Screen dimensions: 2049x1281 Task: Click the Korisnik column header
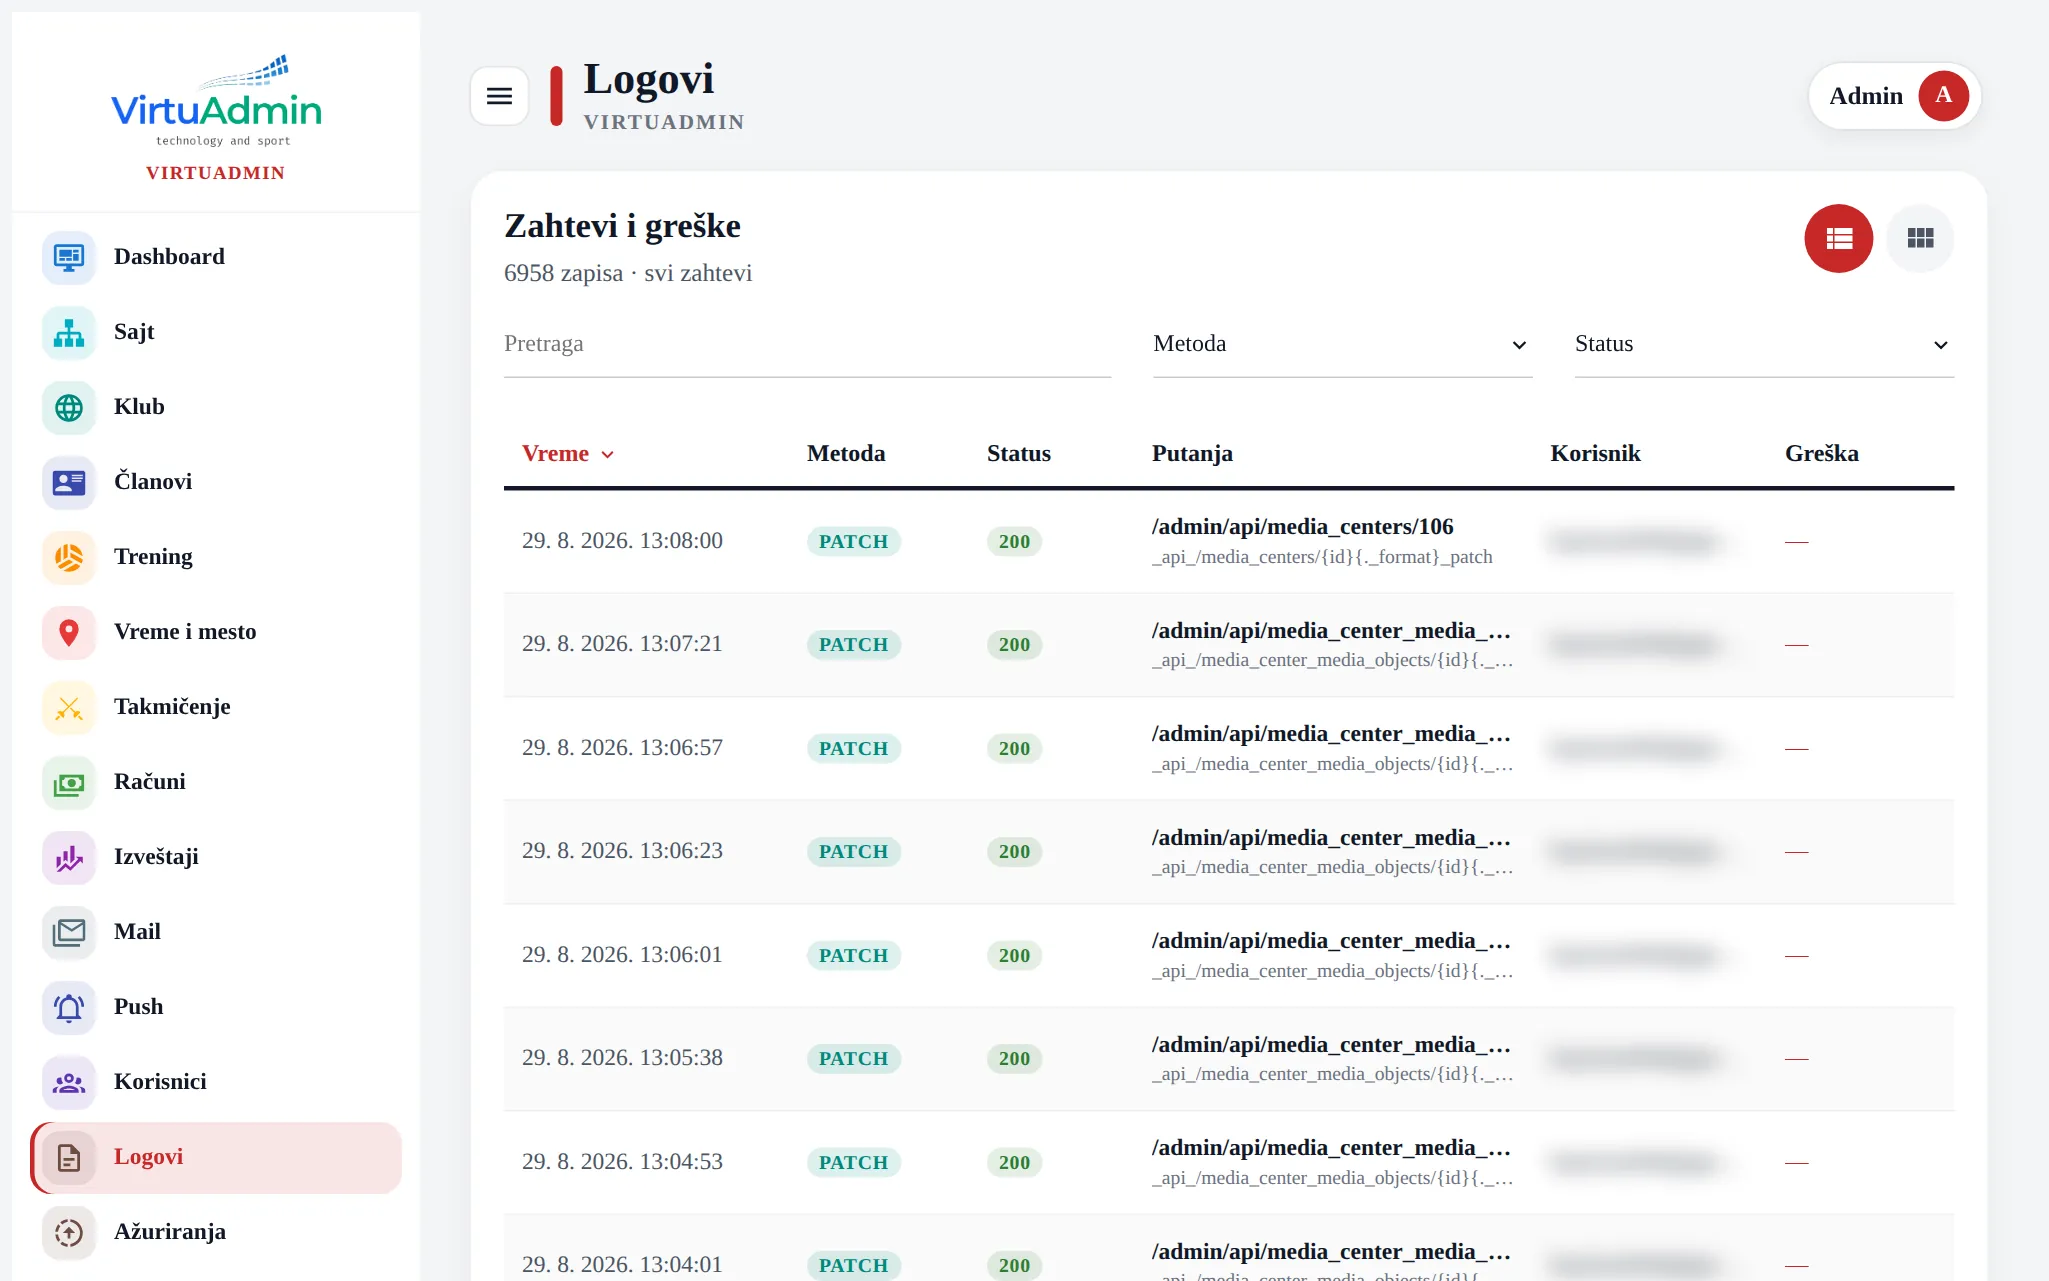coord(1595,454)
